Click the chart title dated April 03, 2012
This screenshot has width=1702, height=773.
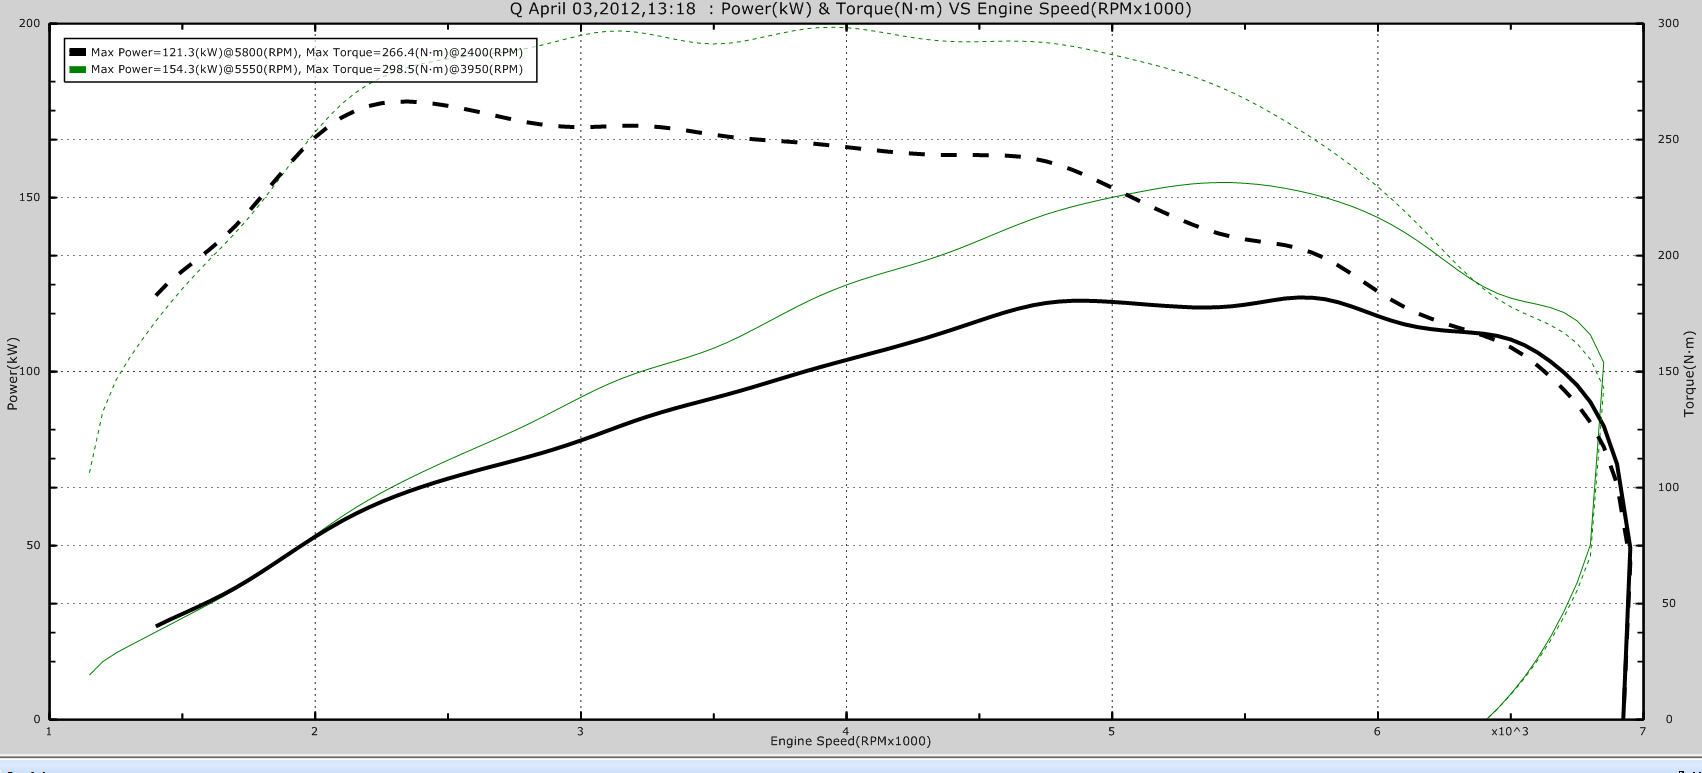[x=850, y=9]
